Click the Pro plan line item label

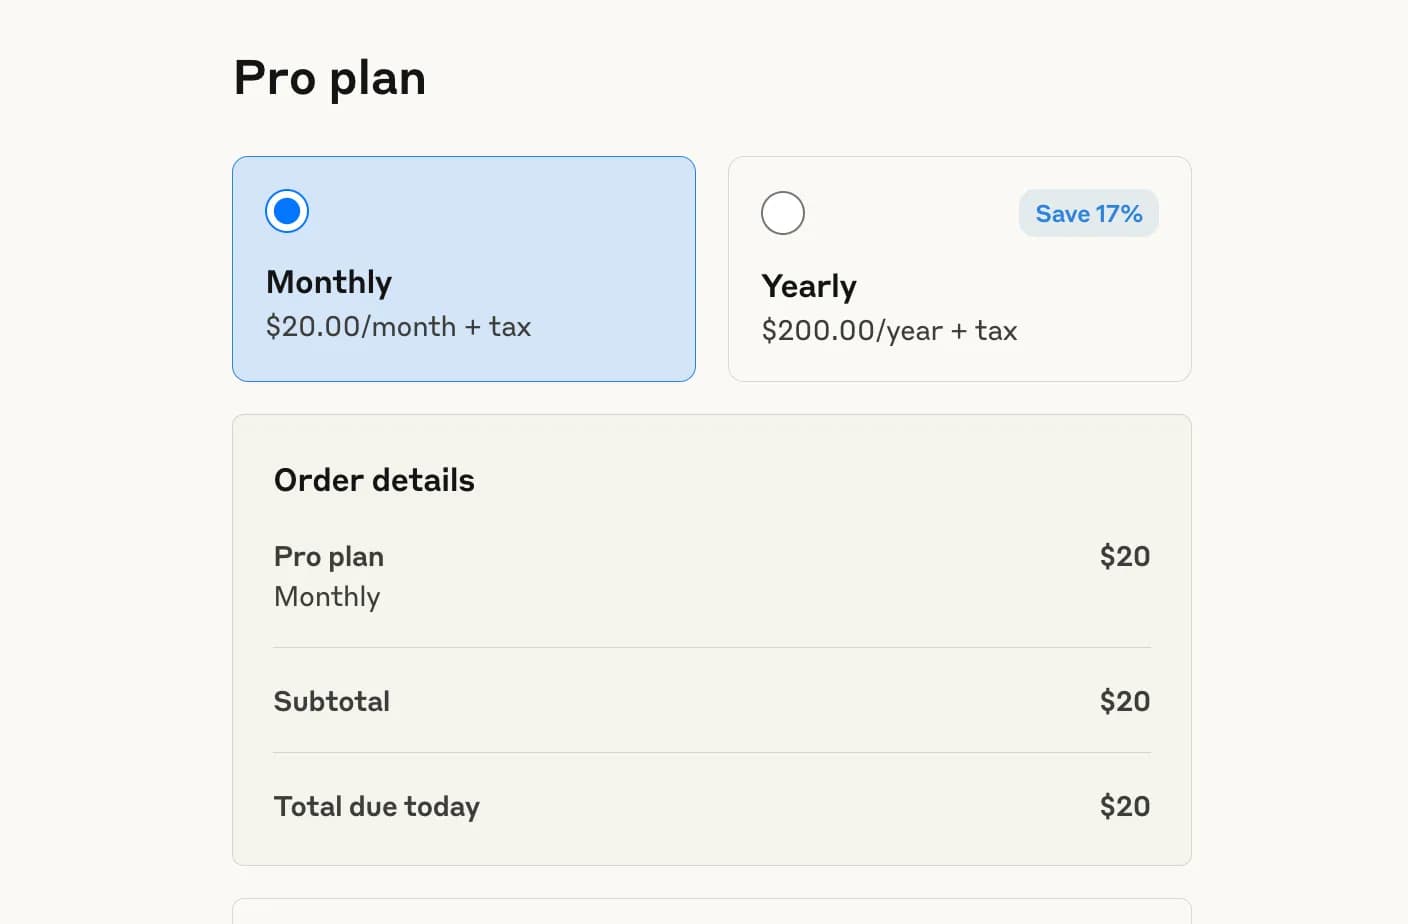click(x=329, y=556)
